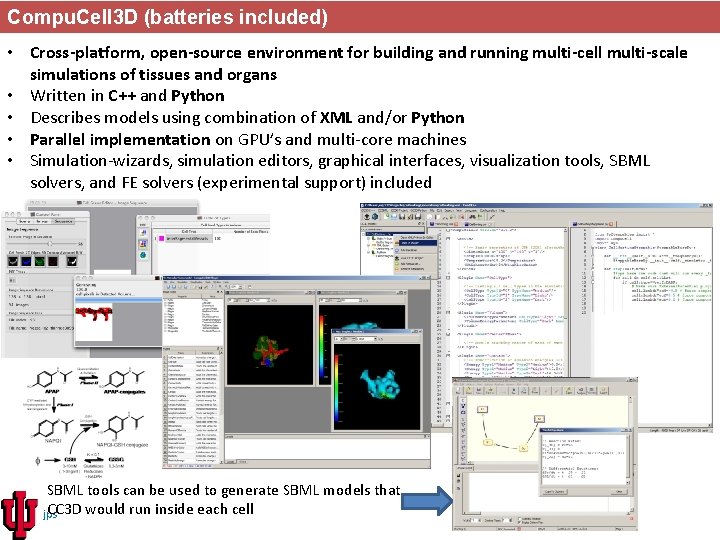This screenshot has width=720, height=540.
Task: Choose the highlighted context menu entry in Twedit
Action: 418,243
